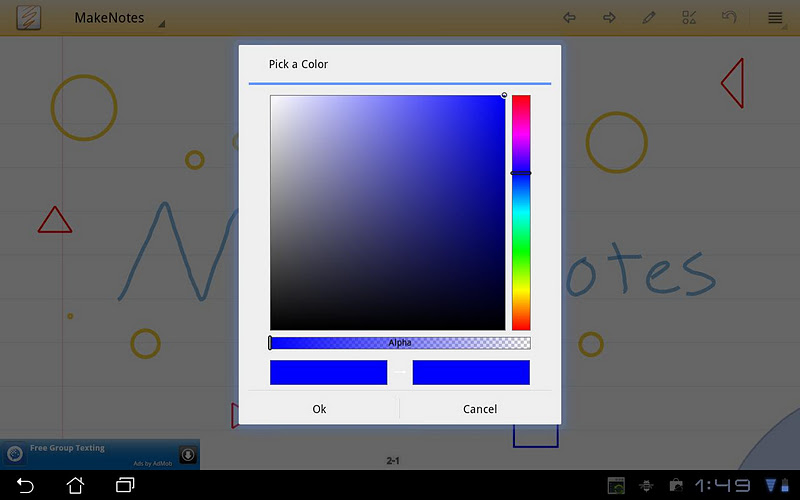Tap the Android back button
The width and height of the screenshot is (800, 500).
click(x=25, y=485)
